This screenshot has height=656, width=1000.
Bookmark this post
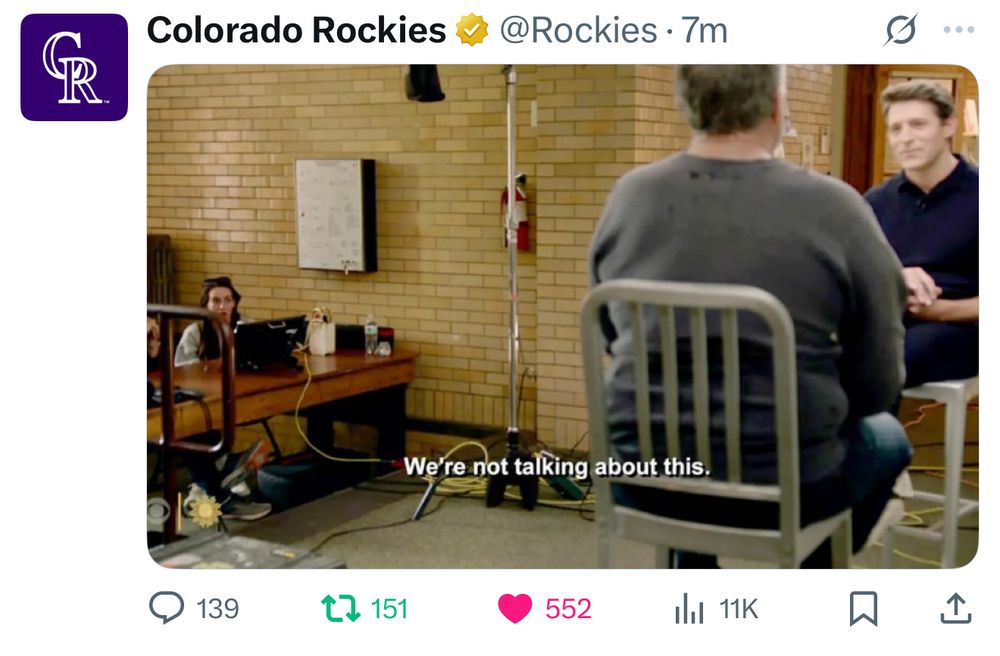pyautogui.click(x=864, y=608)
